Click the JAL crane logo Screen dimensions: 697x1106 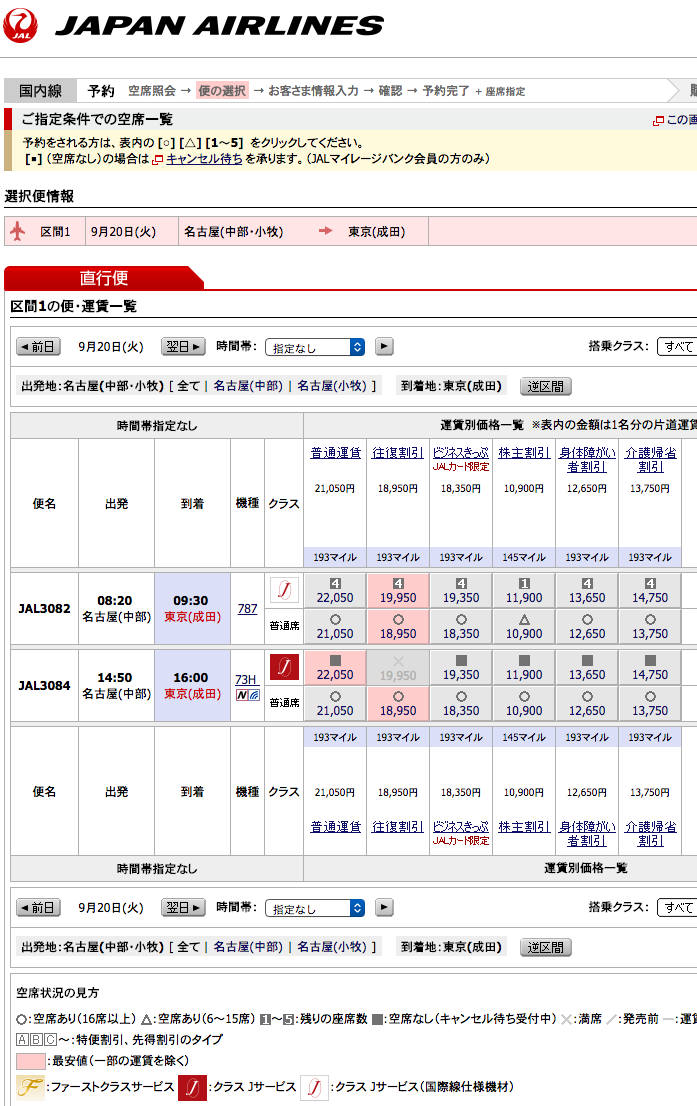tap(20, 25)
